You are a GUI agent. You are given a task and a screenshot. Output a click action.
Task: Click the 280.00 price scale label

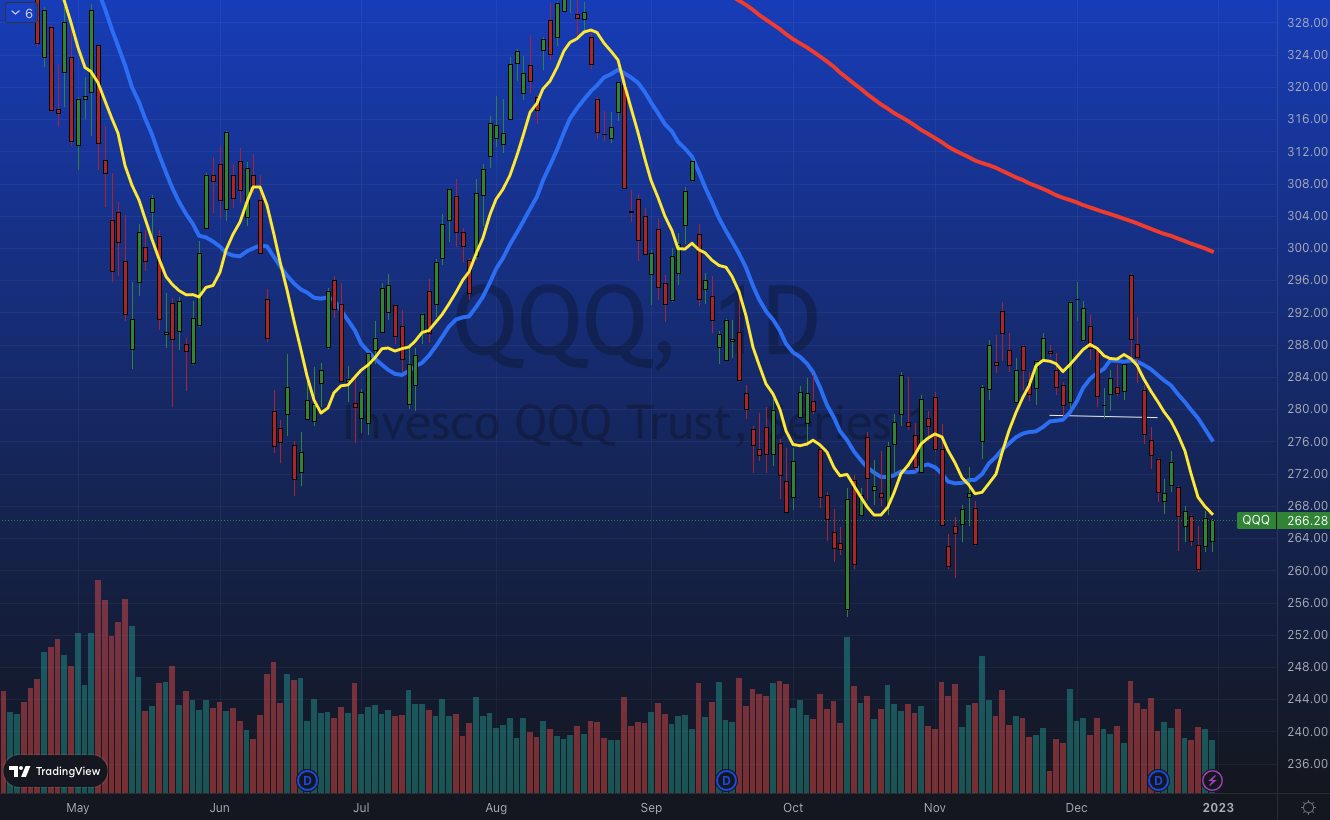coord(1307,409)
